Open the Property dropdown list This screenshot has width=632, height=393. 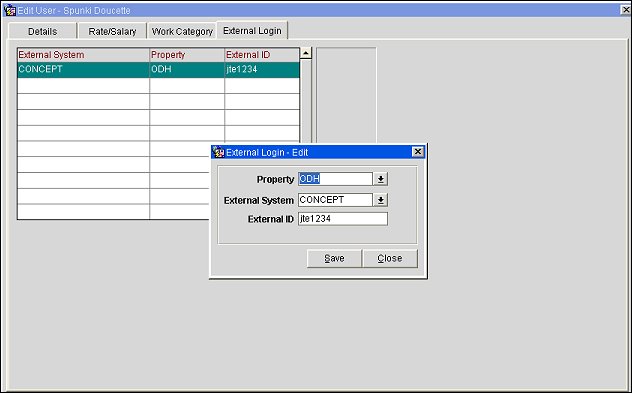click(x=380, y=179)
